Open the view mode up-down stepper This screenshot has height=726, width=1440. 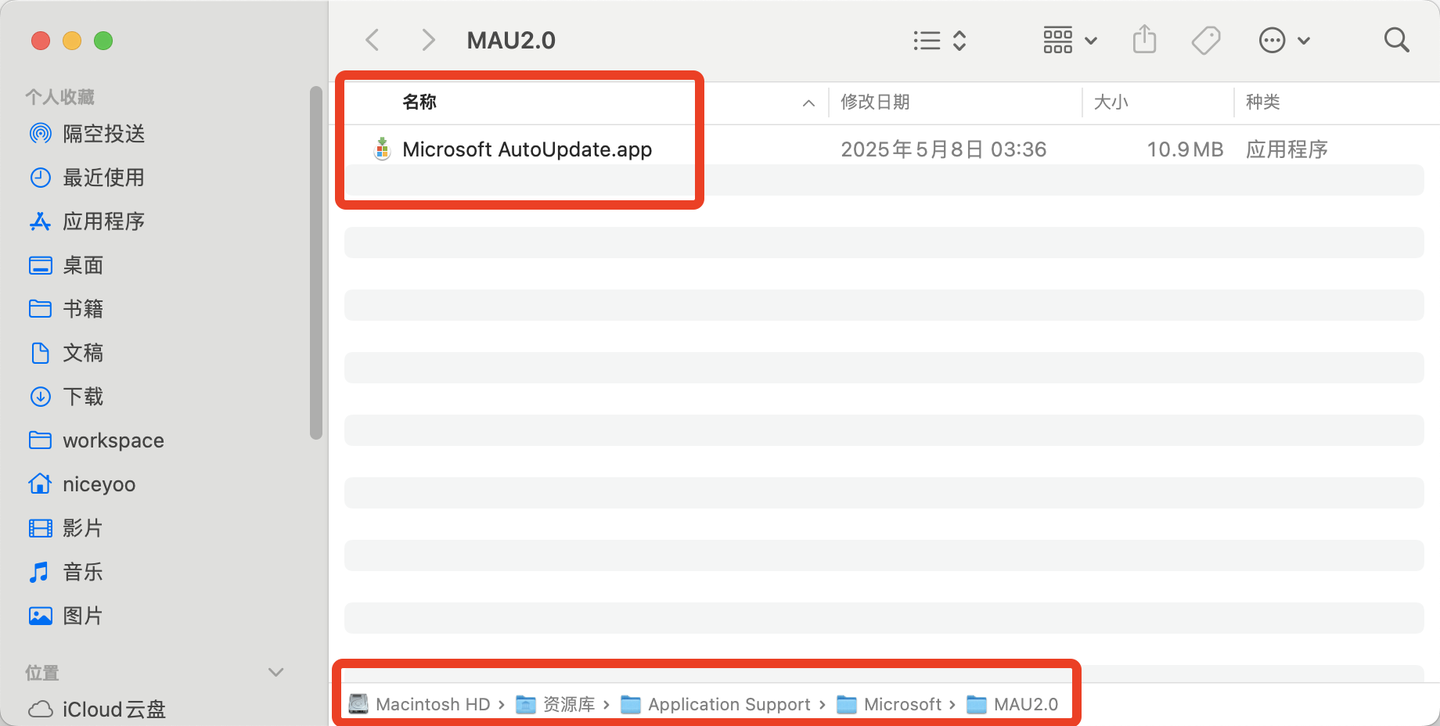pyautogui.click(x=959, y=40)
